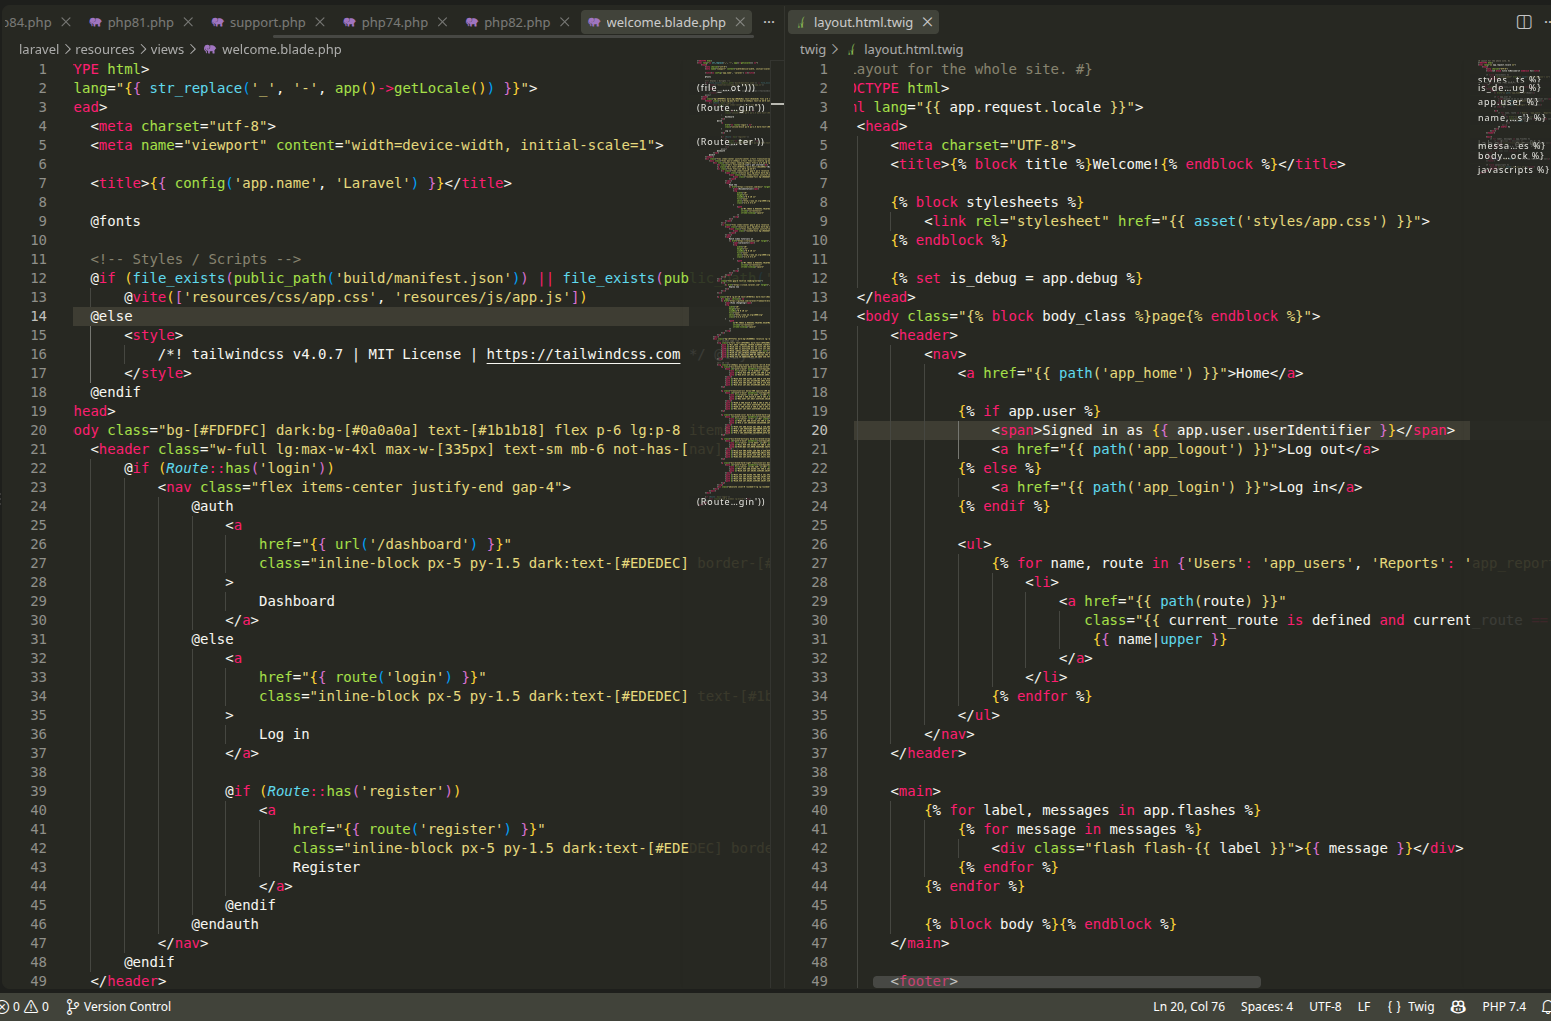Click the '{% block stylesheets %}' line

click(x=987, y=202)
